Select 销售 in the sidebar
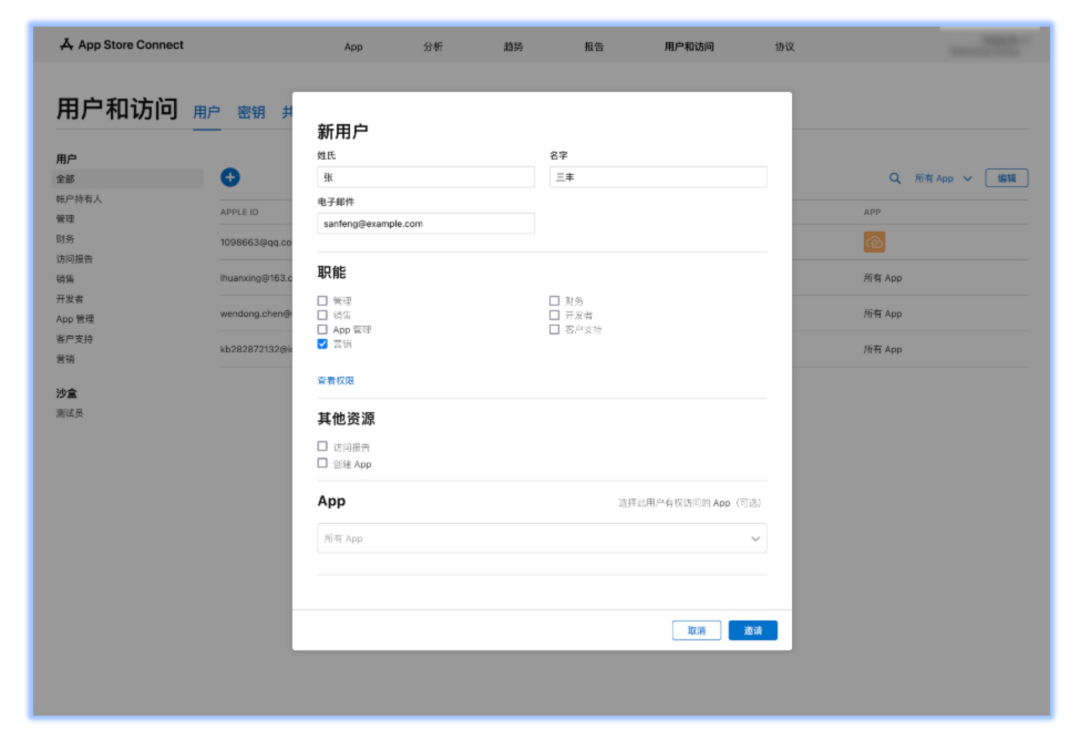The height and width of the screenshot is (740, 1080). (x=65, y=279)
